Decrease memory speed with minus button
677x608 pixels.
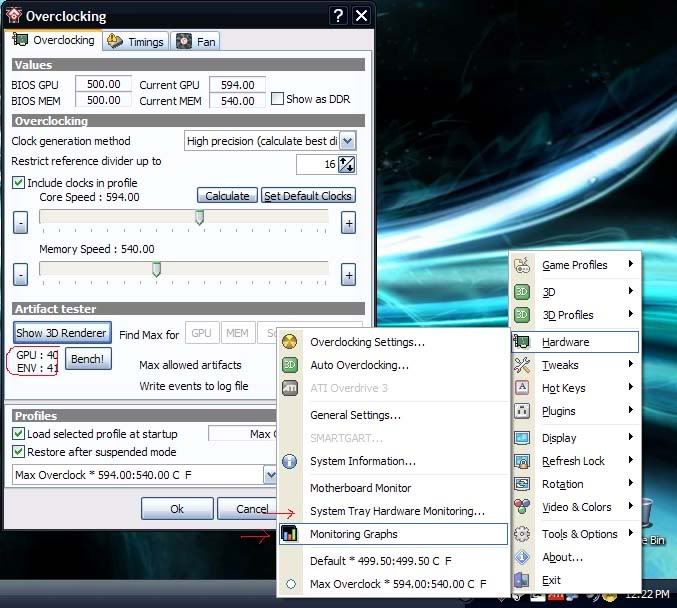click(20, 275)
